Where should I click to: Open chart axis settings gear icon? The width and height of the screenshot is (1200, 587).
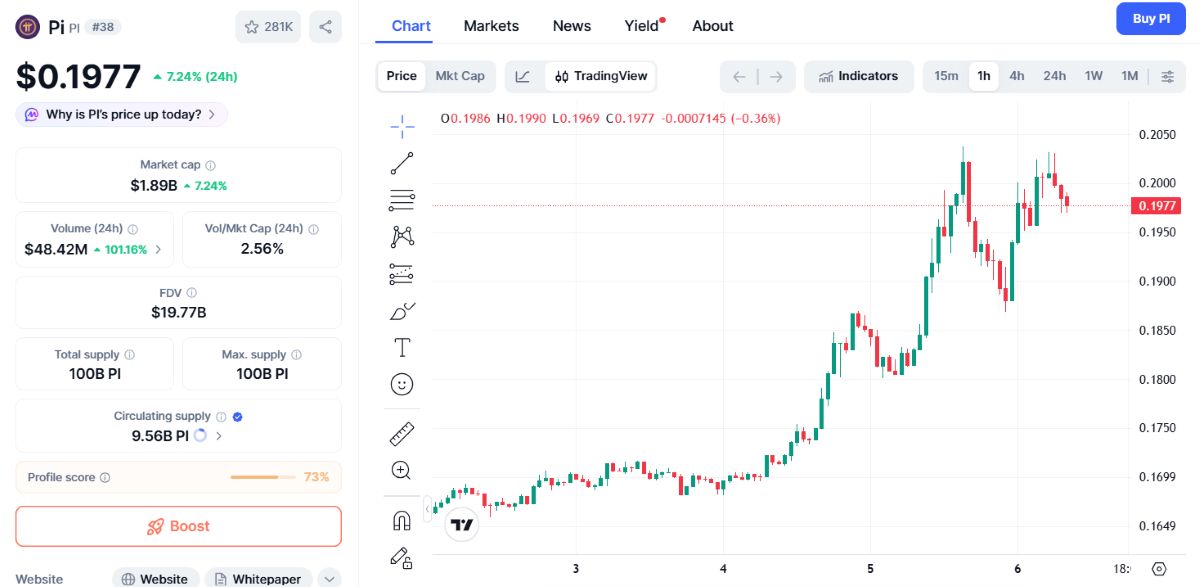(x=1159, y=568)
